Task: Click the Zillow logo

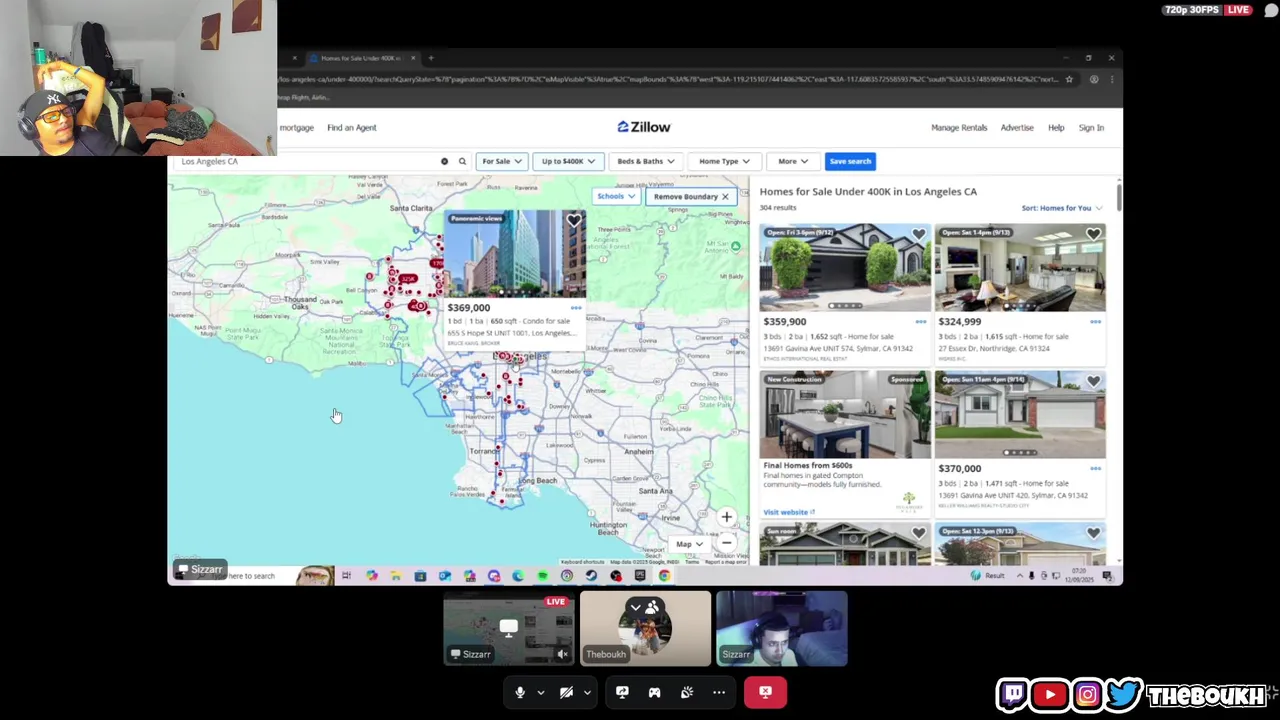Action: click(644, 127)
